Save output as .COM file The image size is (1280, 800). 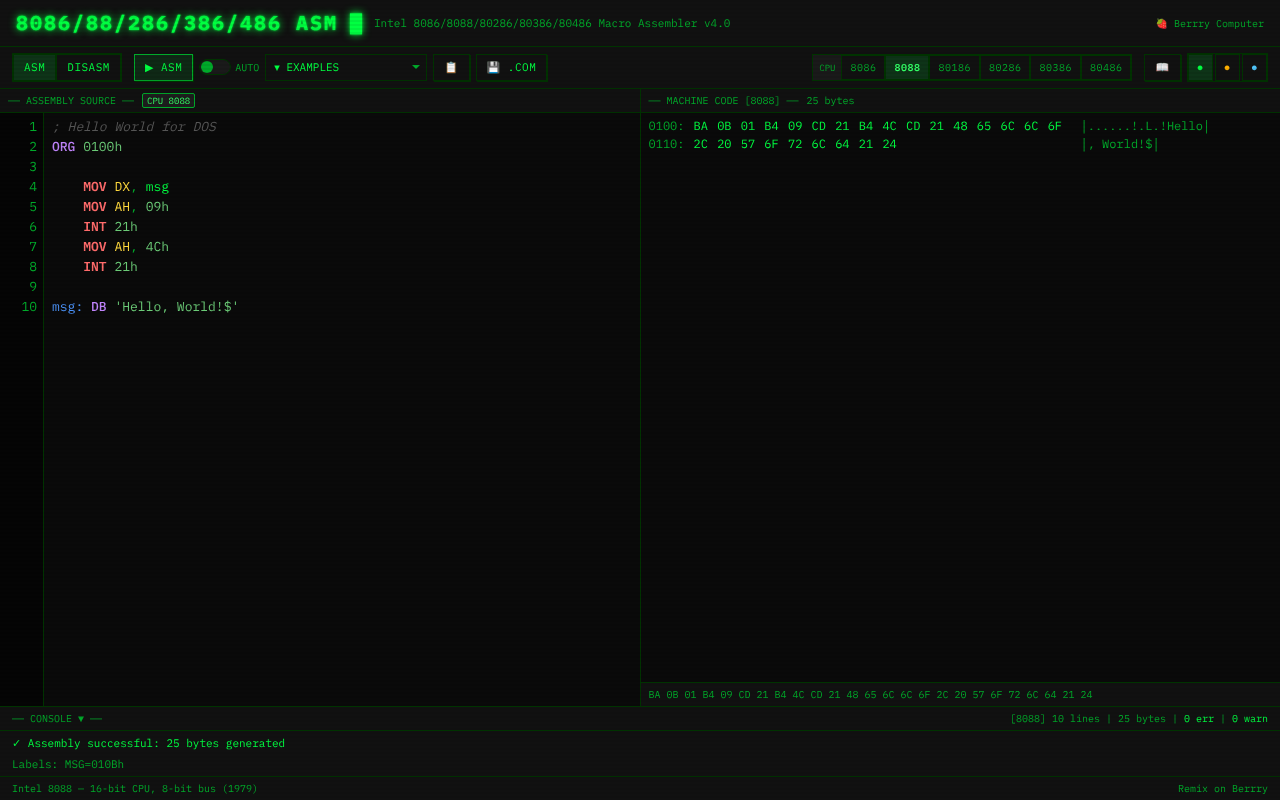pyautogui.click(x=511, y=68)
